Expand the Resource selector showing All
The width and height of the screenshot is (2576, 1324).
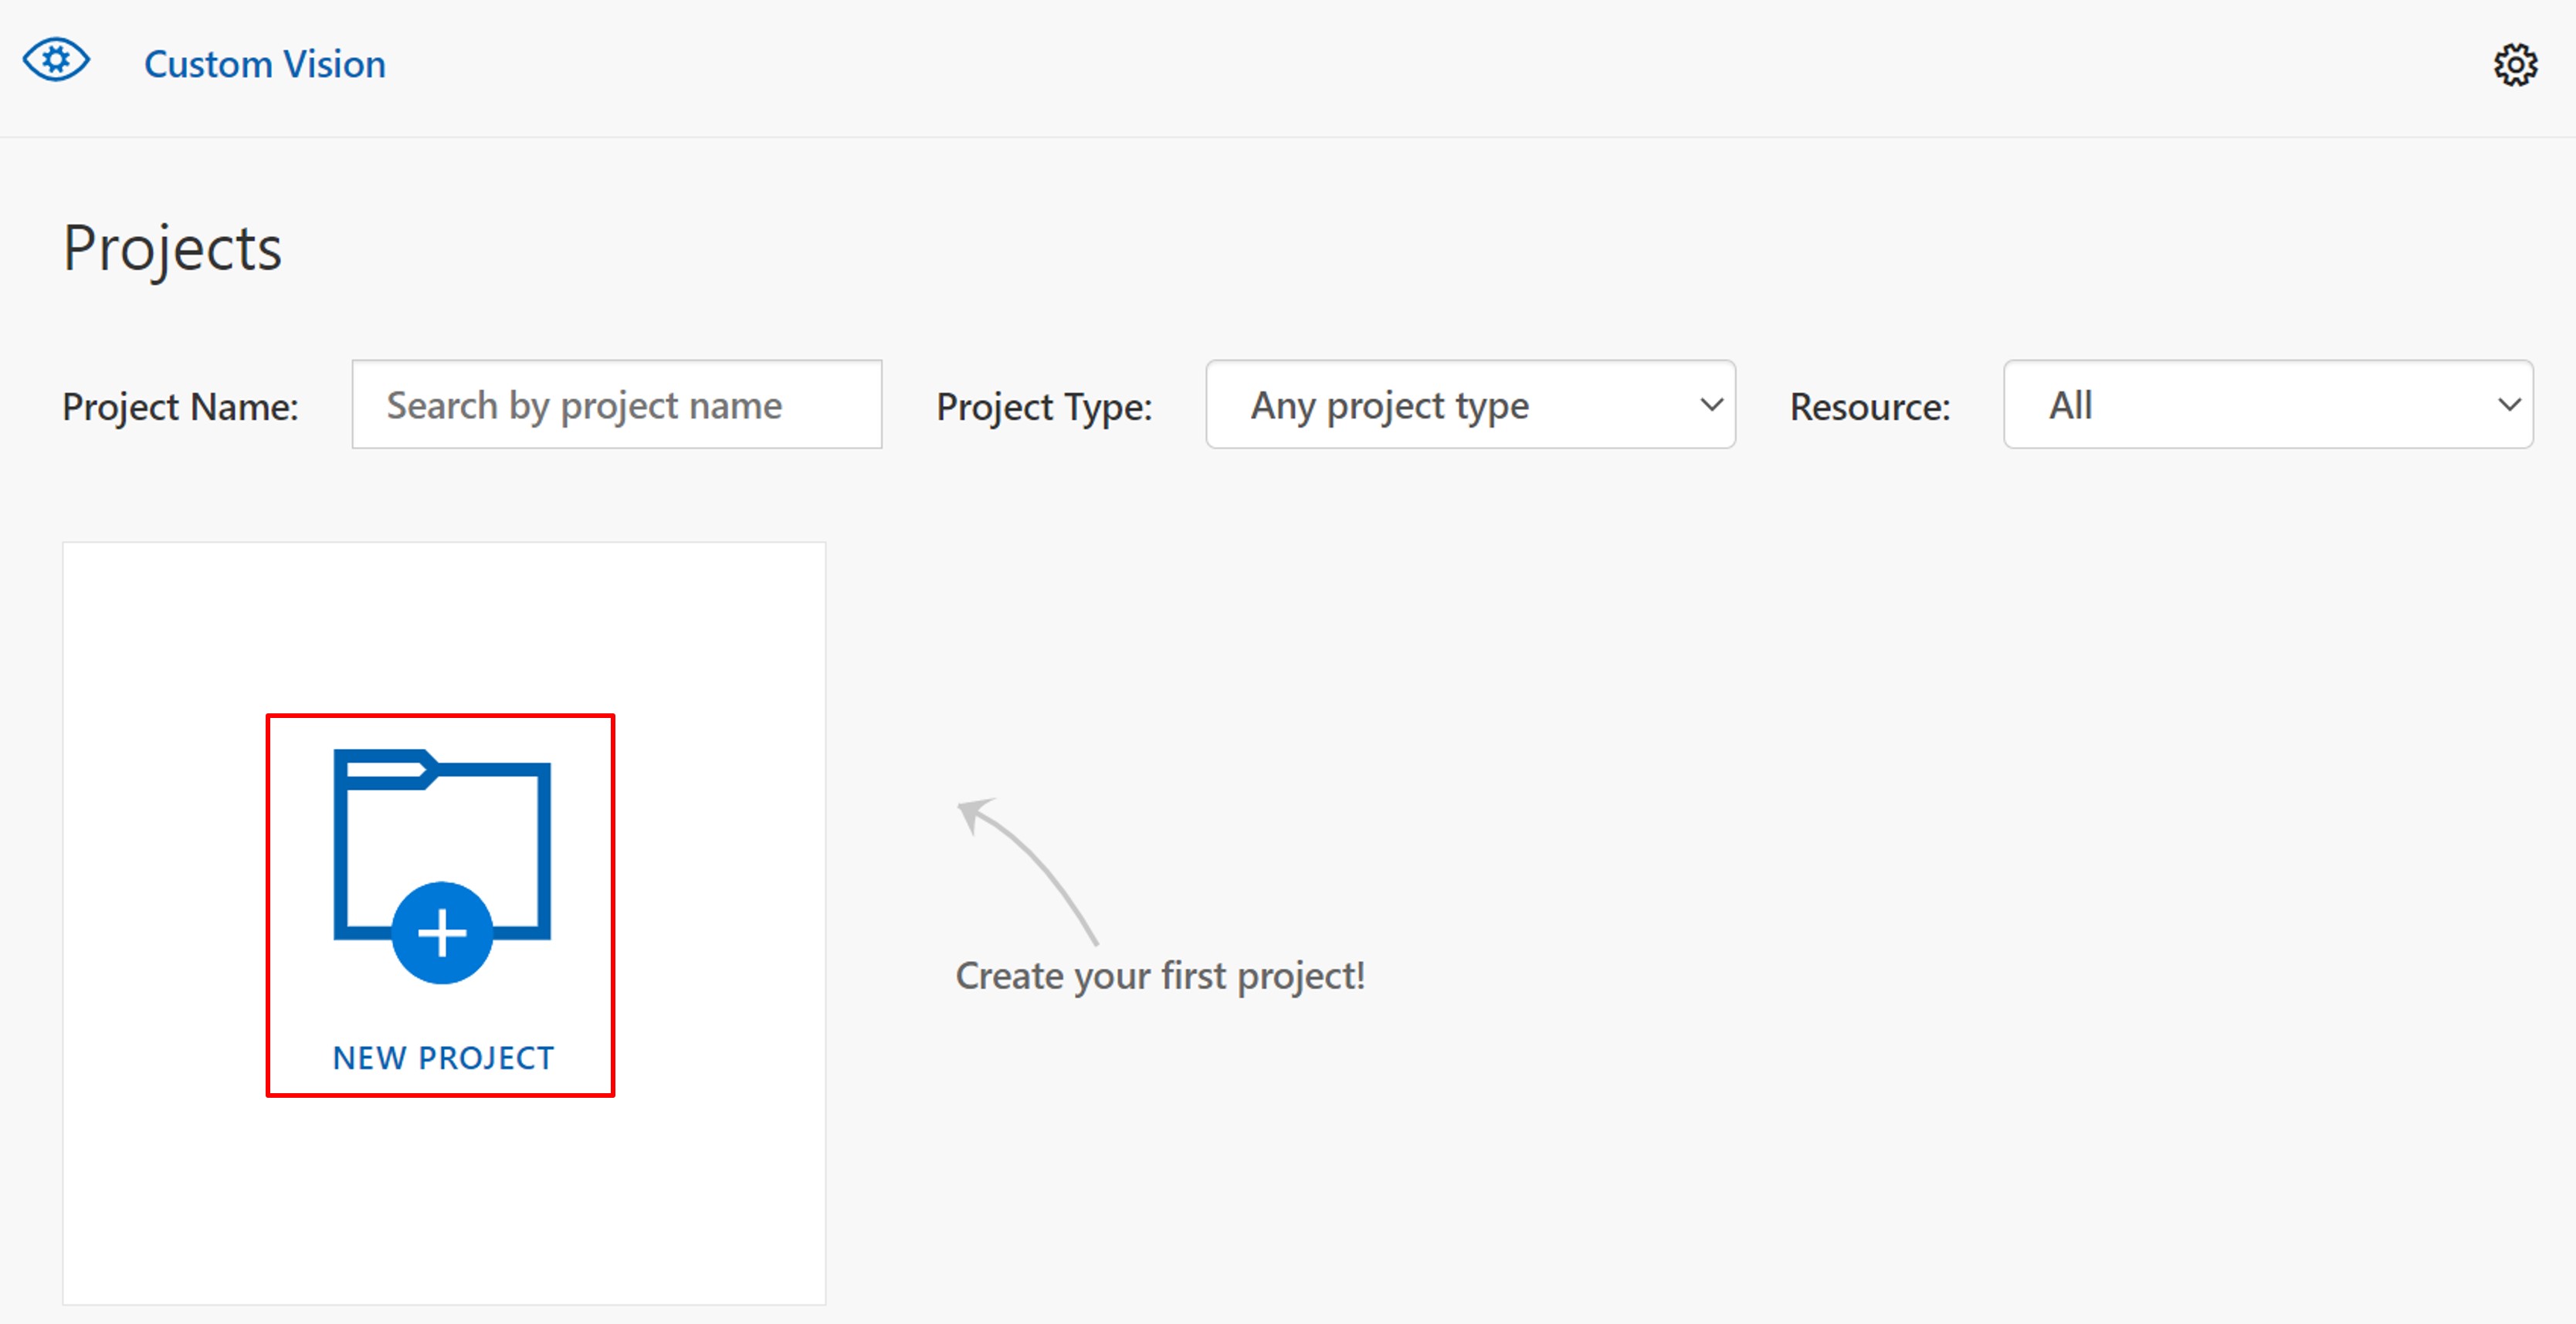coord(2267,404)
